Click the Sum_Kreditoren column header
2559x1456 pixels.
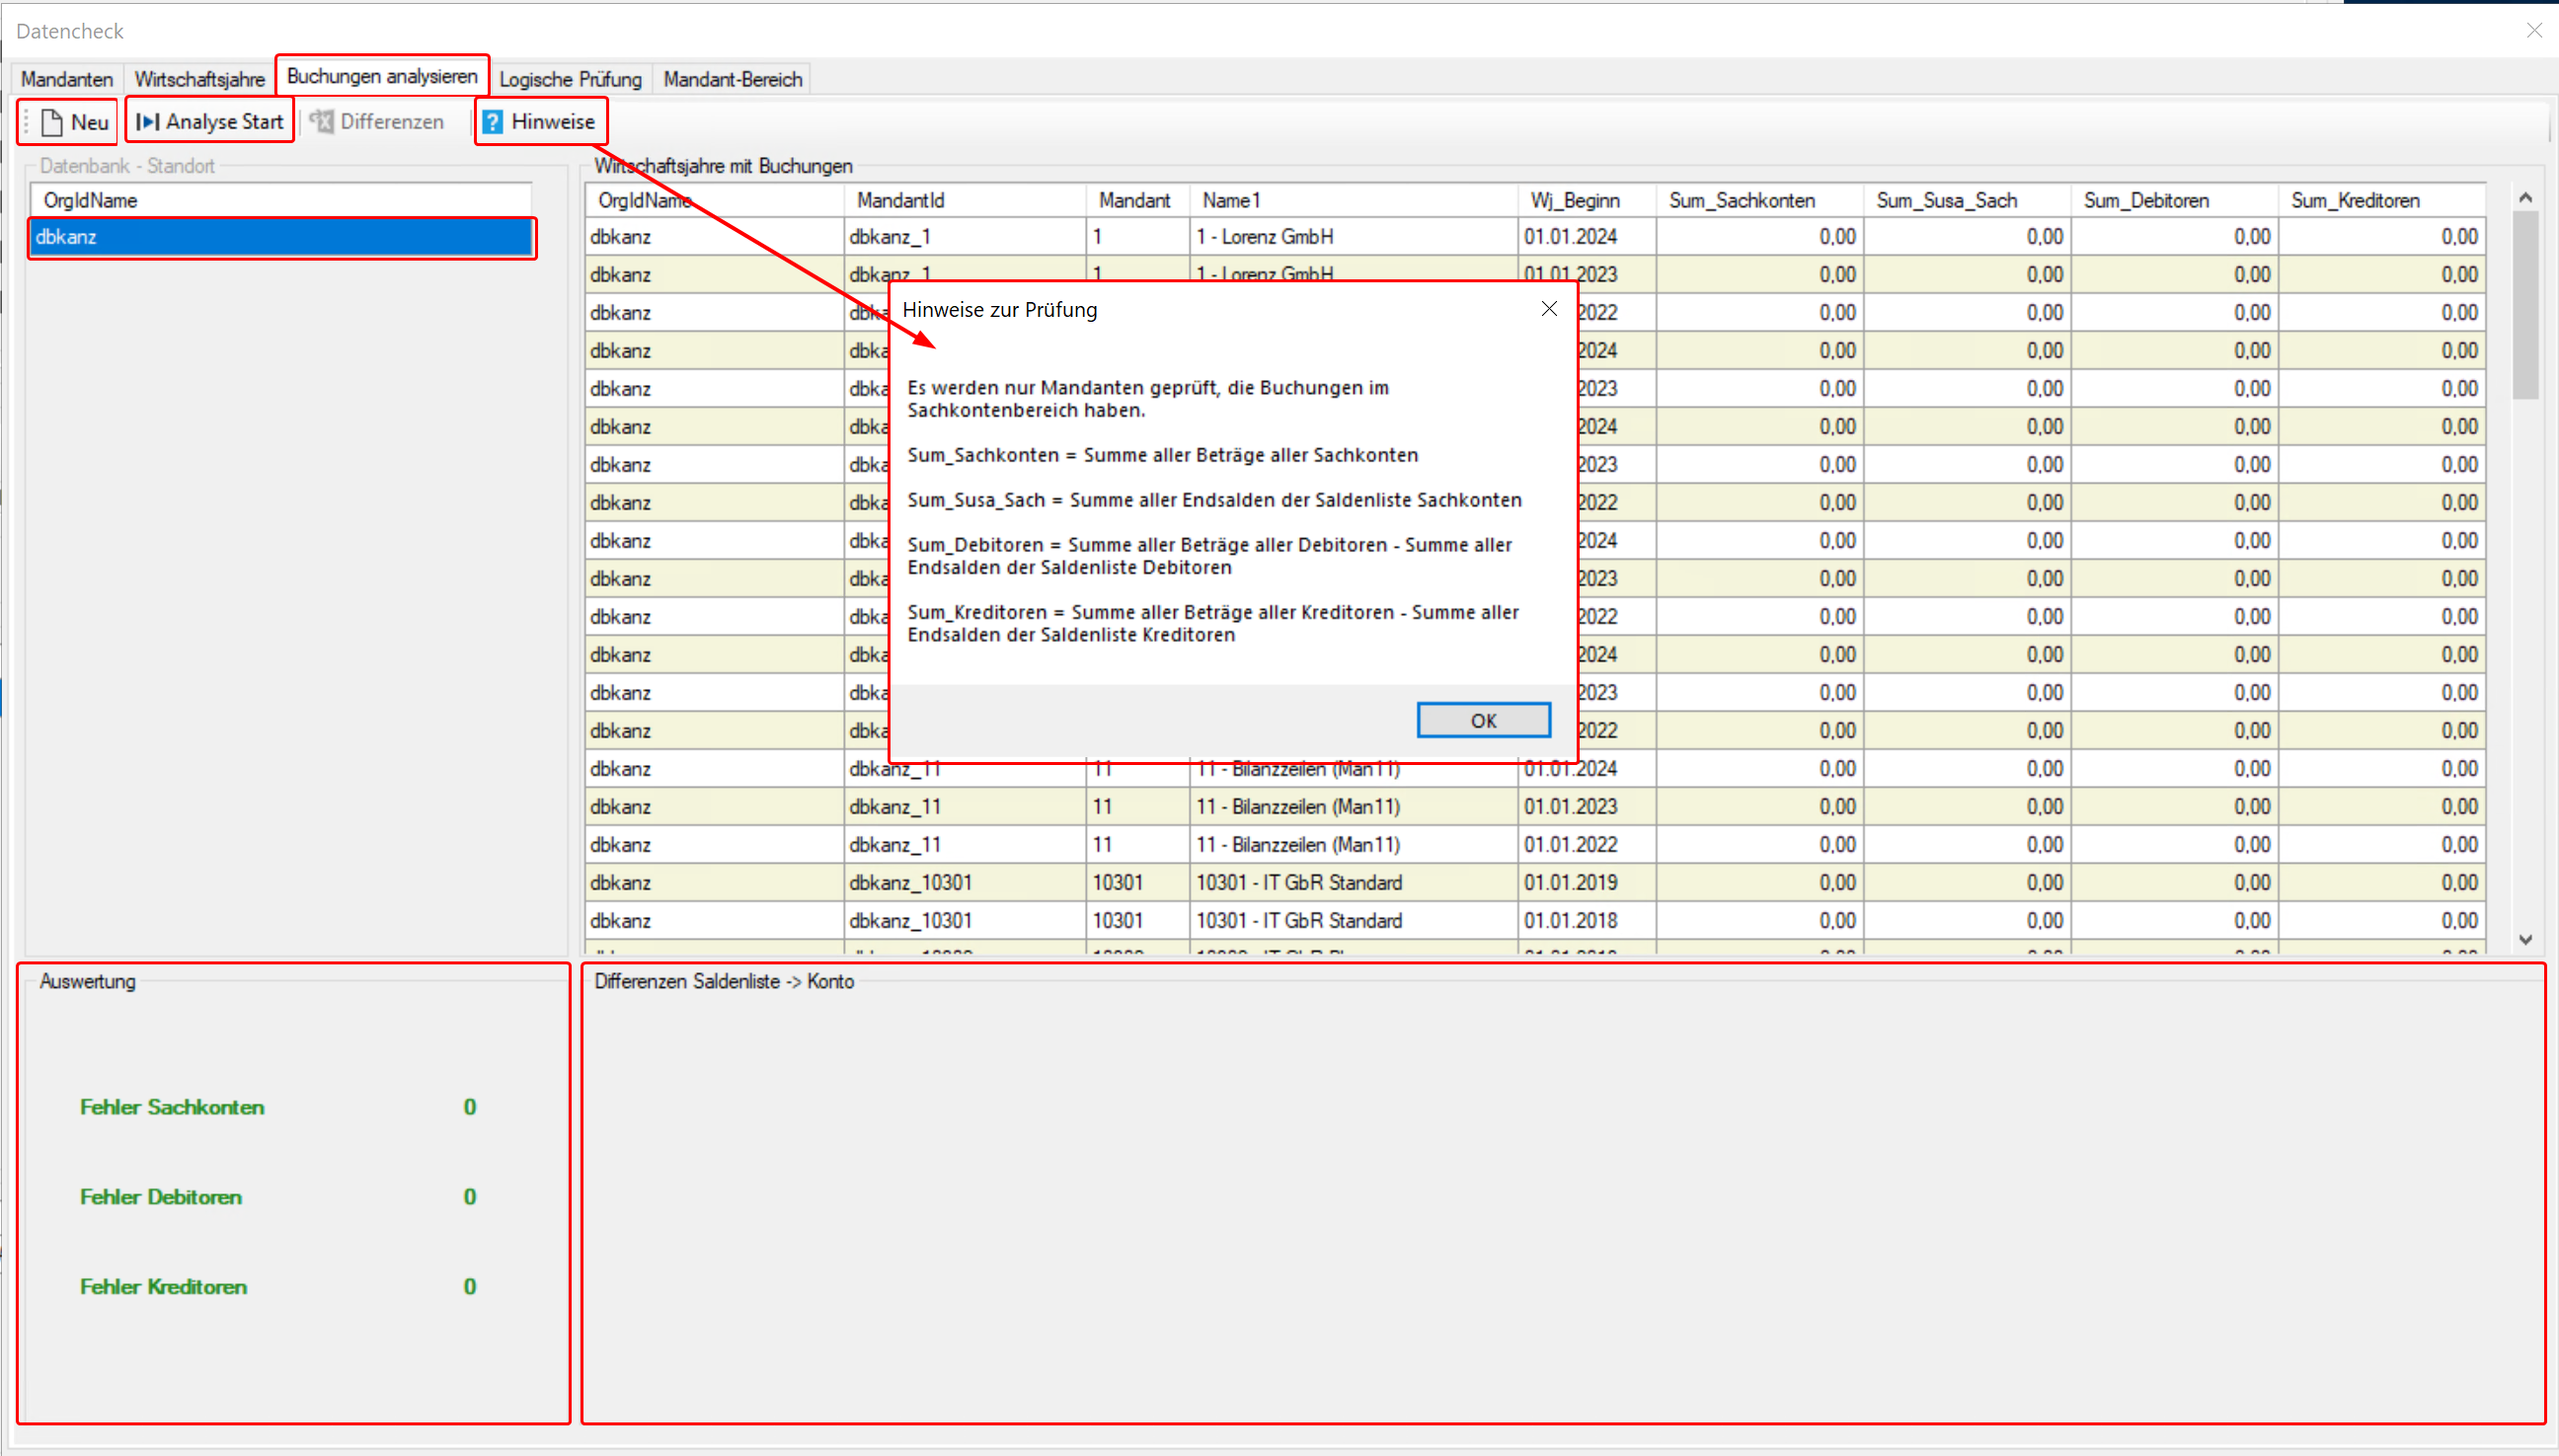pyautogui.click(x=2382, y=200)
